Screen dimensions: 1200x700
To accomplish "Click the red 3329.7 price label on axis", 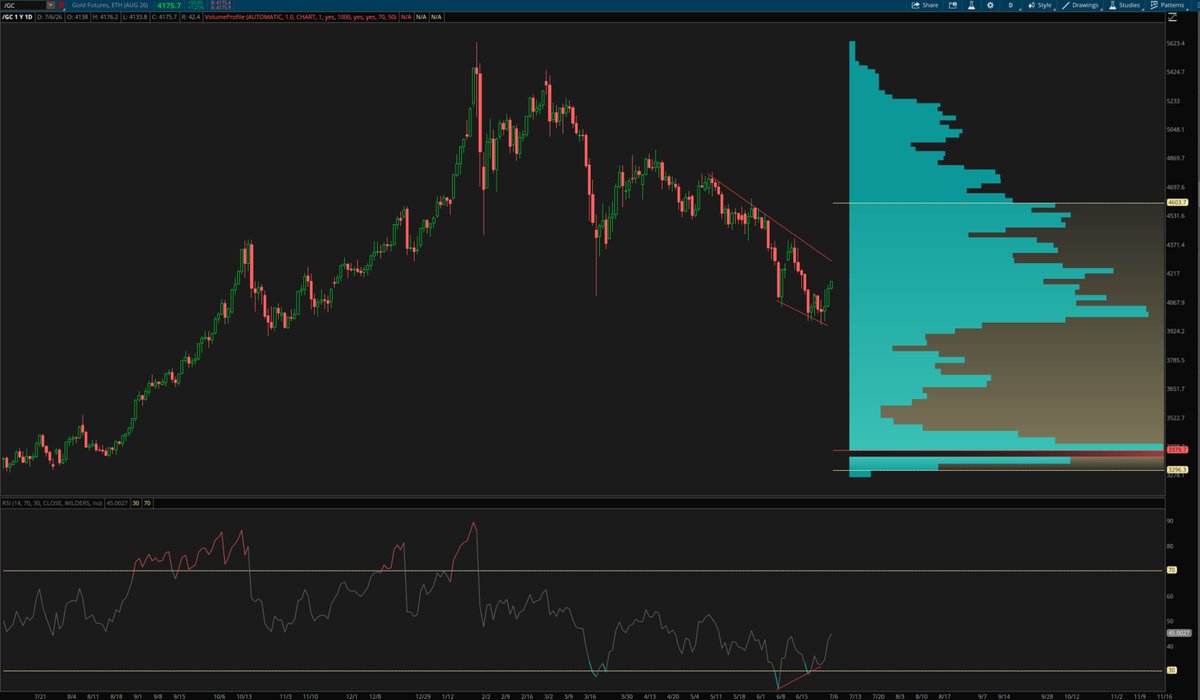I will (x=1177, y=451).
